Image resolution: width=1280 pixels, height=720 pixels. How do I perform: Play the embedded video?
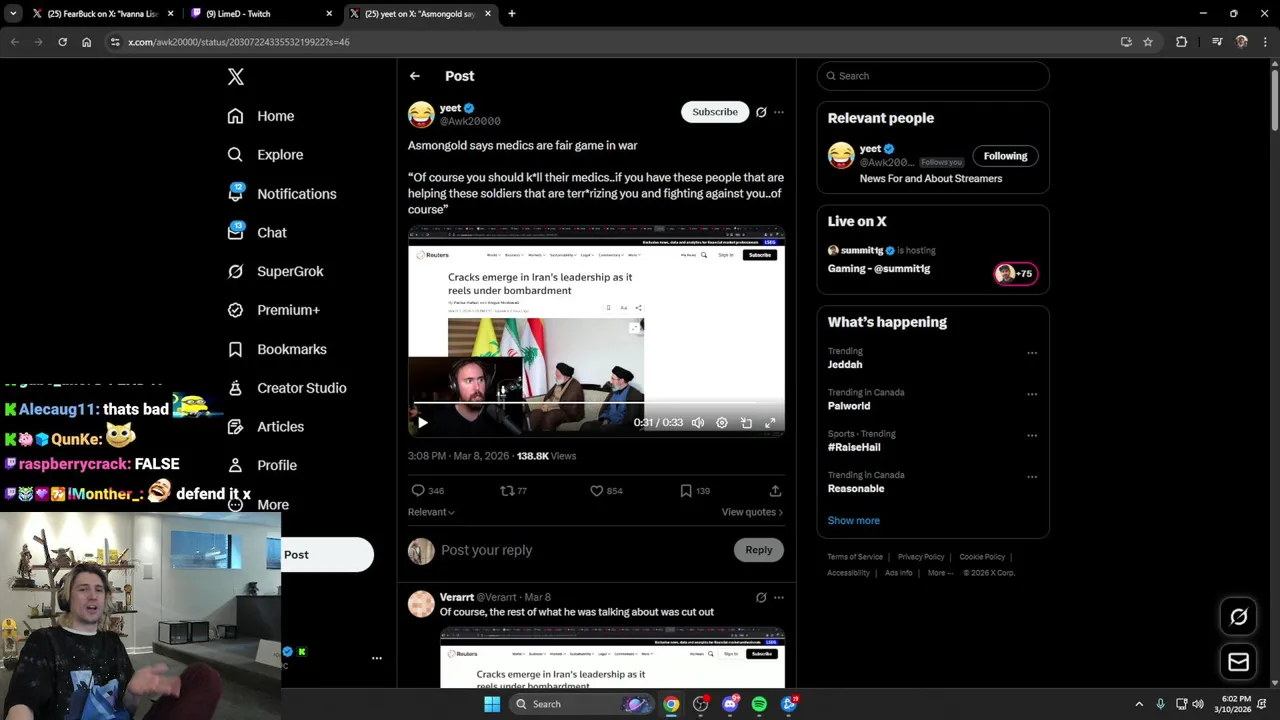click(422, 423)
